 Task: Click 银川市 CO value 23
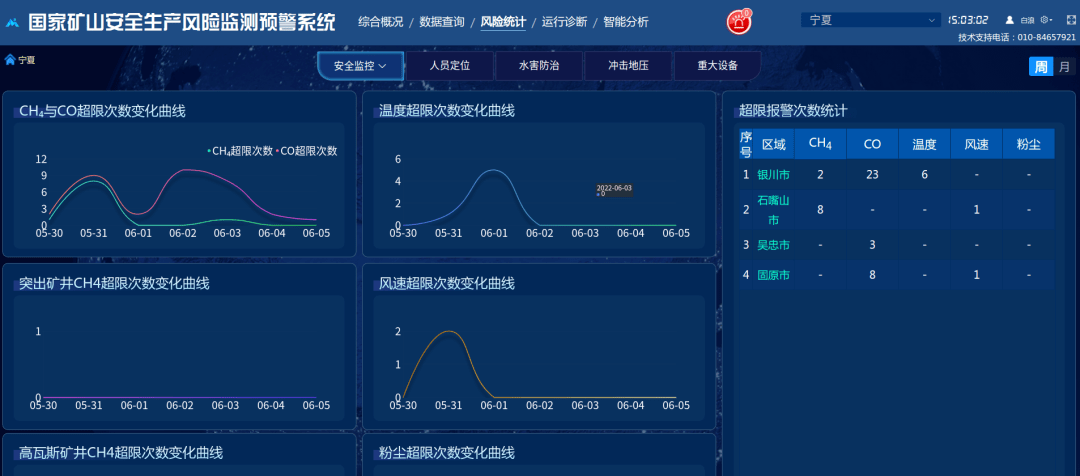coord(873,175)
